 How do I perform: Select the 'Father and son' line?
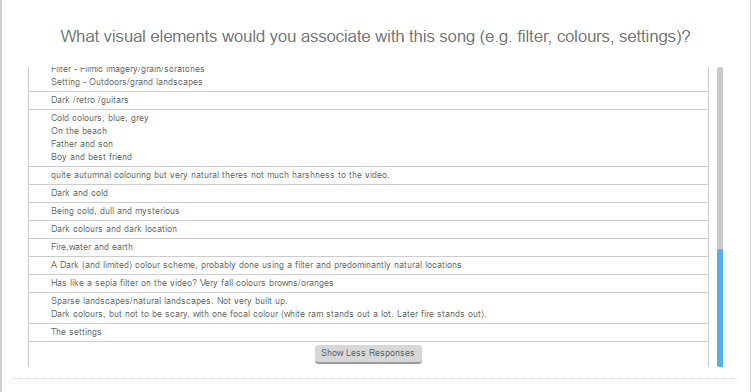click(82, 144)
